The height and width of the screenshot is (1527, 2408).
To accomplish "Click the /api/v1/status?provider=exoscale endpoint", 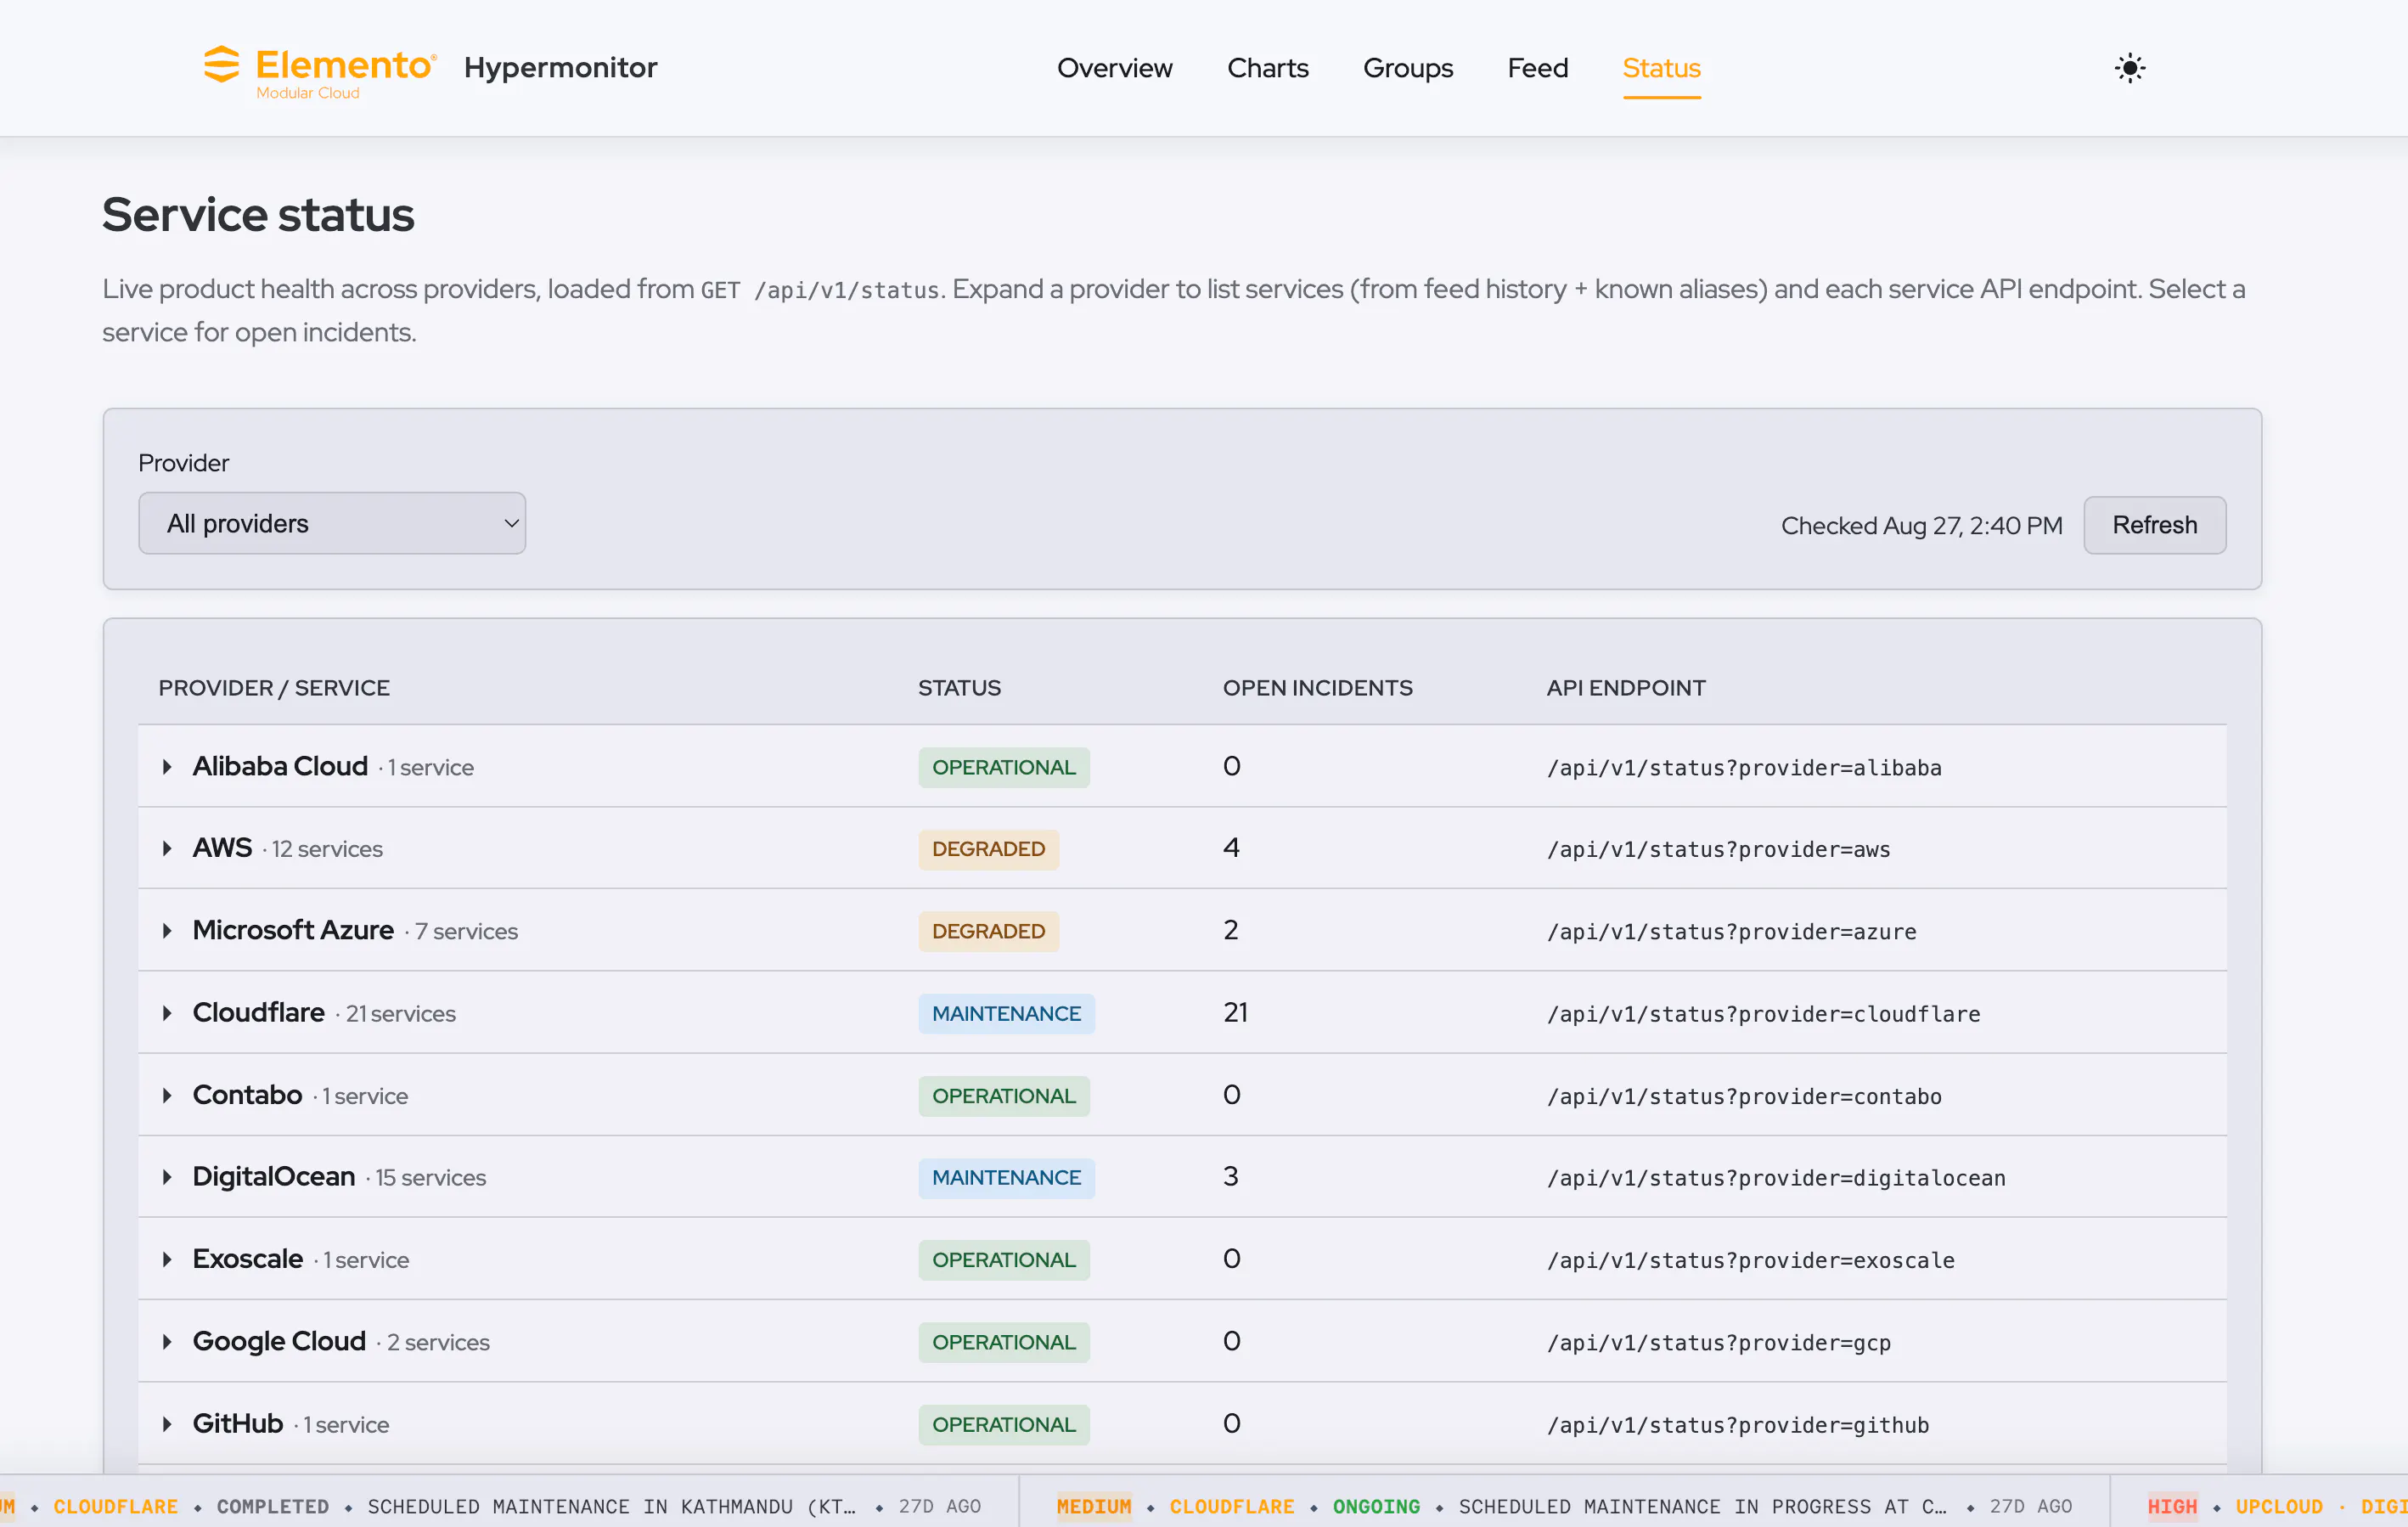I will point(1751,1261).
